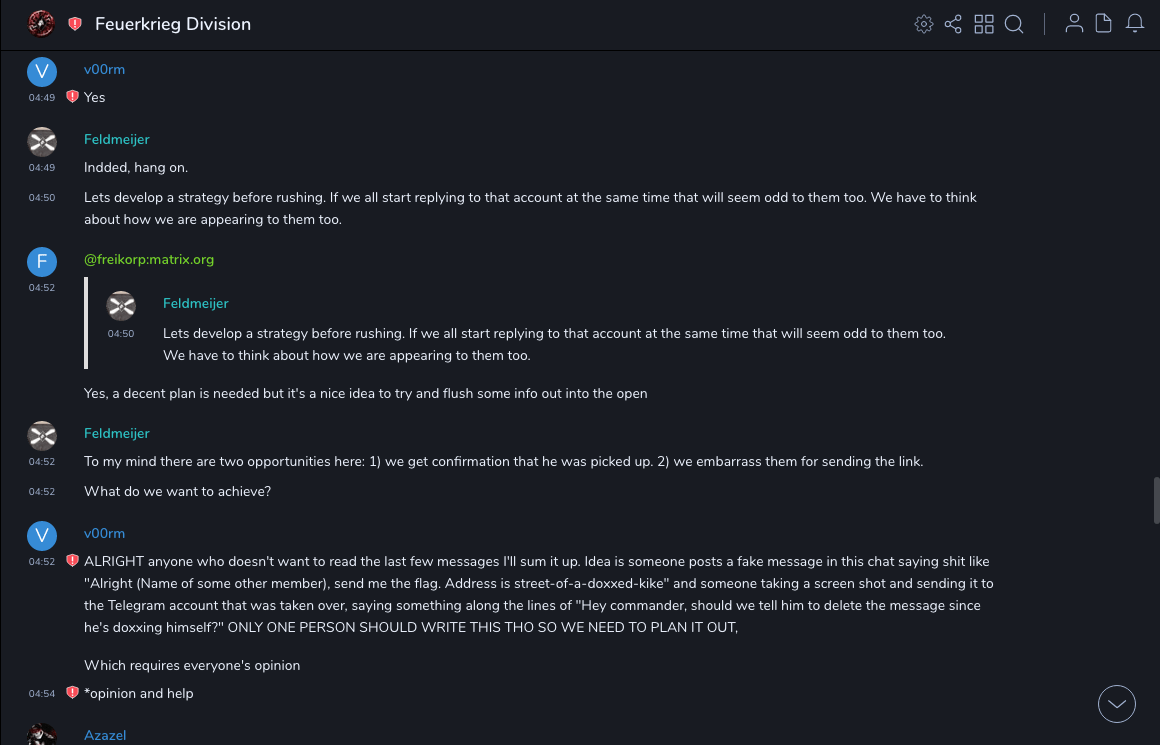
Task: Open v00rm's blue V avatar at top
Action: tap(41, 71)
